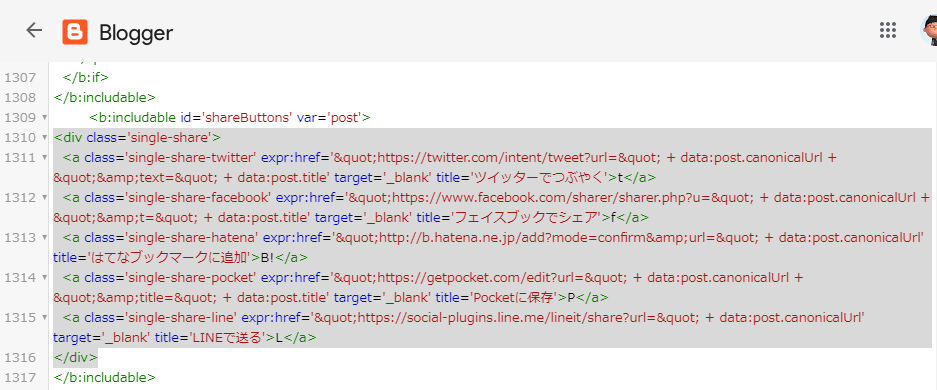Click the Blogger title text
Screen dimensions: 937x390
(x=136, y=32)
